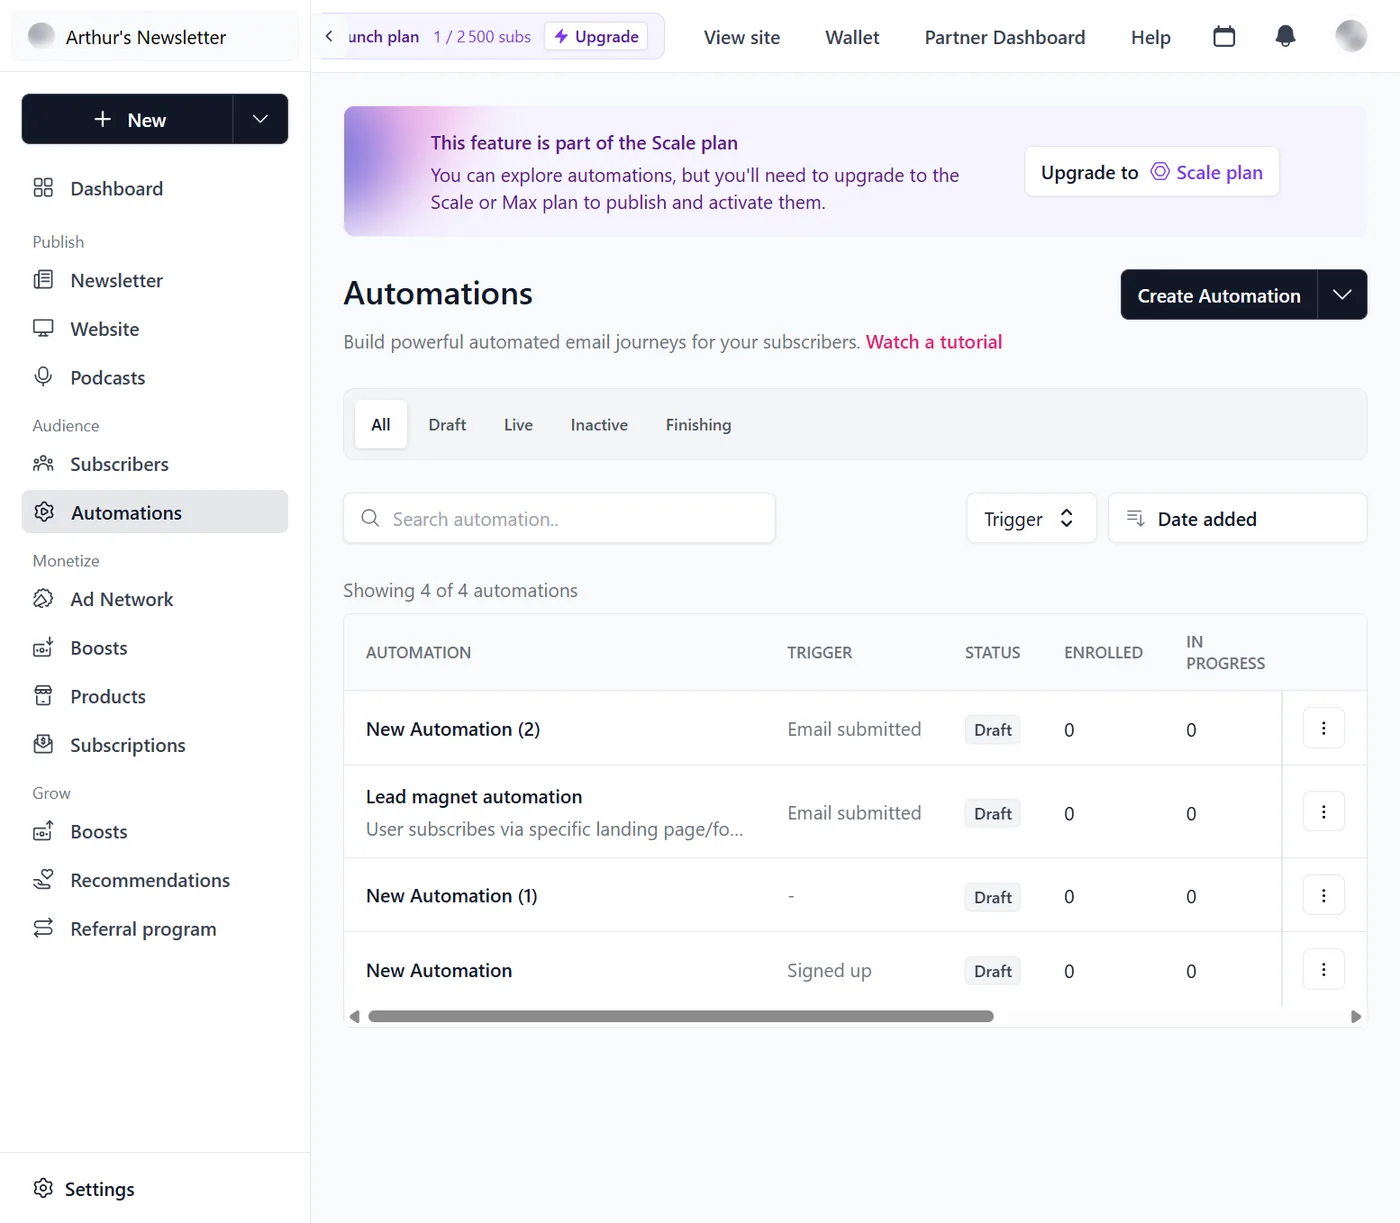Image resolution: width=1400 pixels, height=1223 pixels.
Task: Open the Date added sort dropdown
Action: click(1237, 518)
